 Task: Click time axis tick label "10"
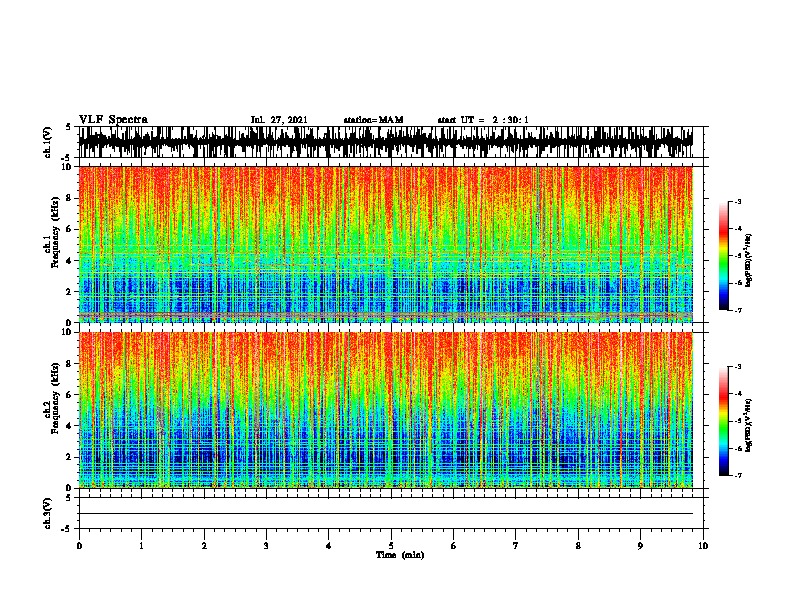point(703,546)
